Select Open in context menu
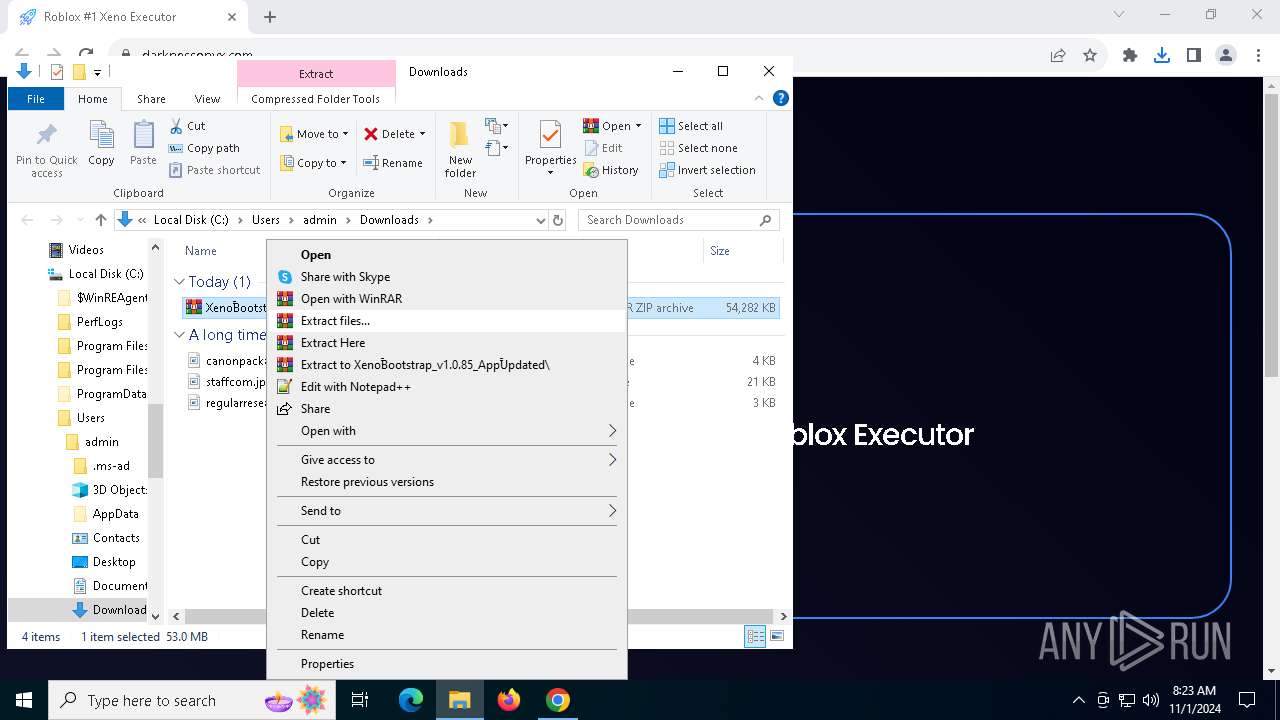Screen dimensions: 1280x720 [446, 255]
